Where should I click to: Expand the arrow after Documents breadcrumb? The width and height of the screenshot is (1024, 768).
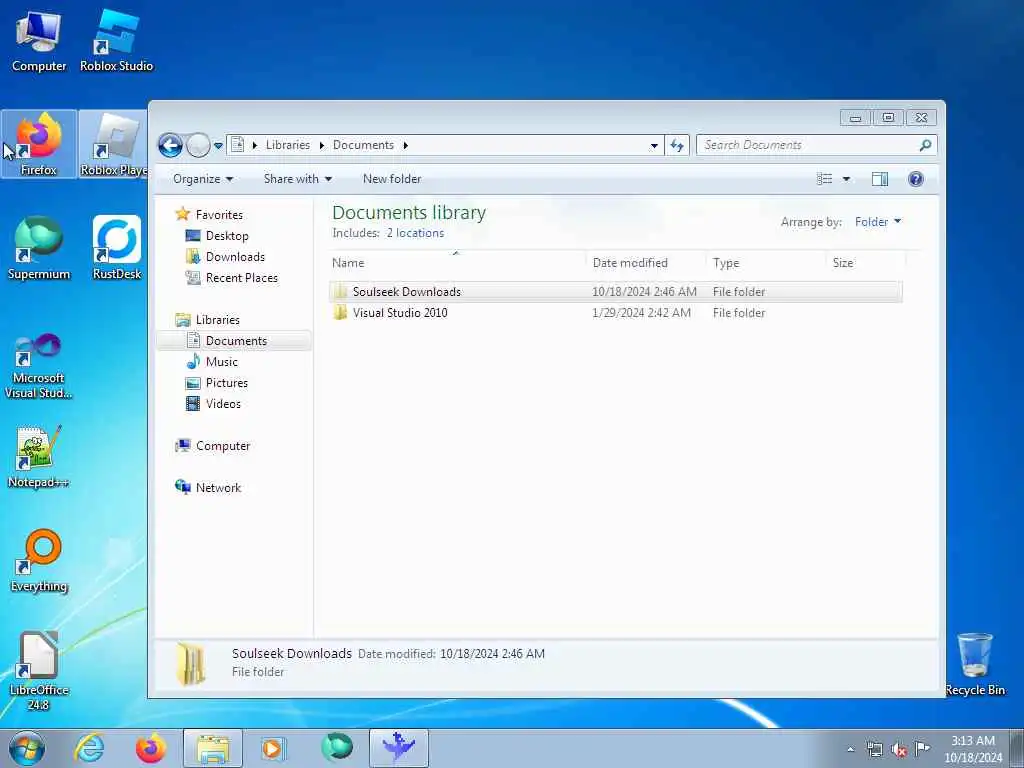(405, 146)
